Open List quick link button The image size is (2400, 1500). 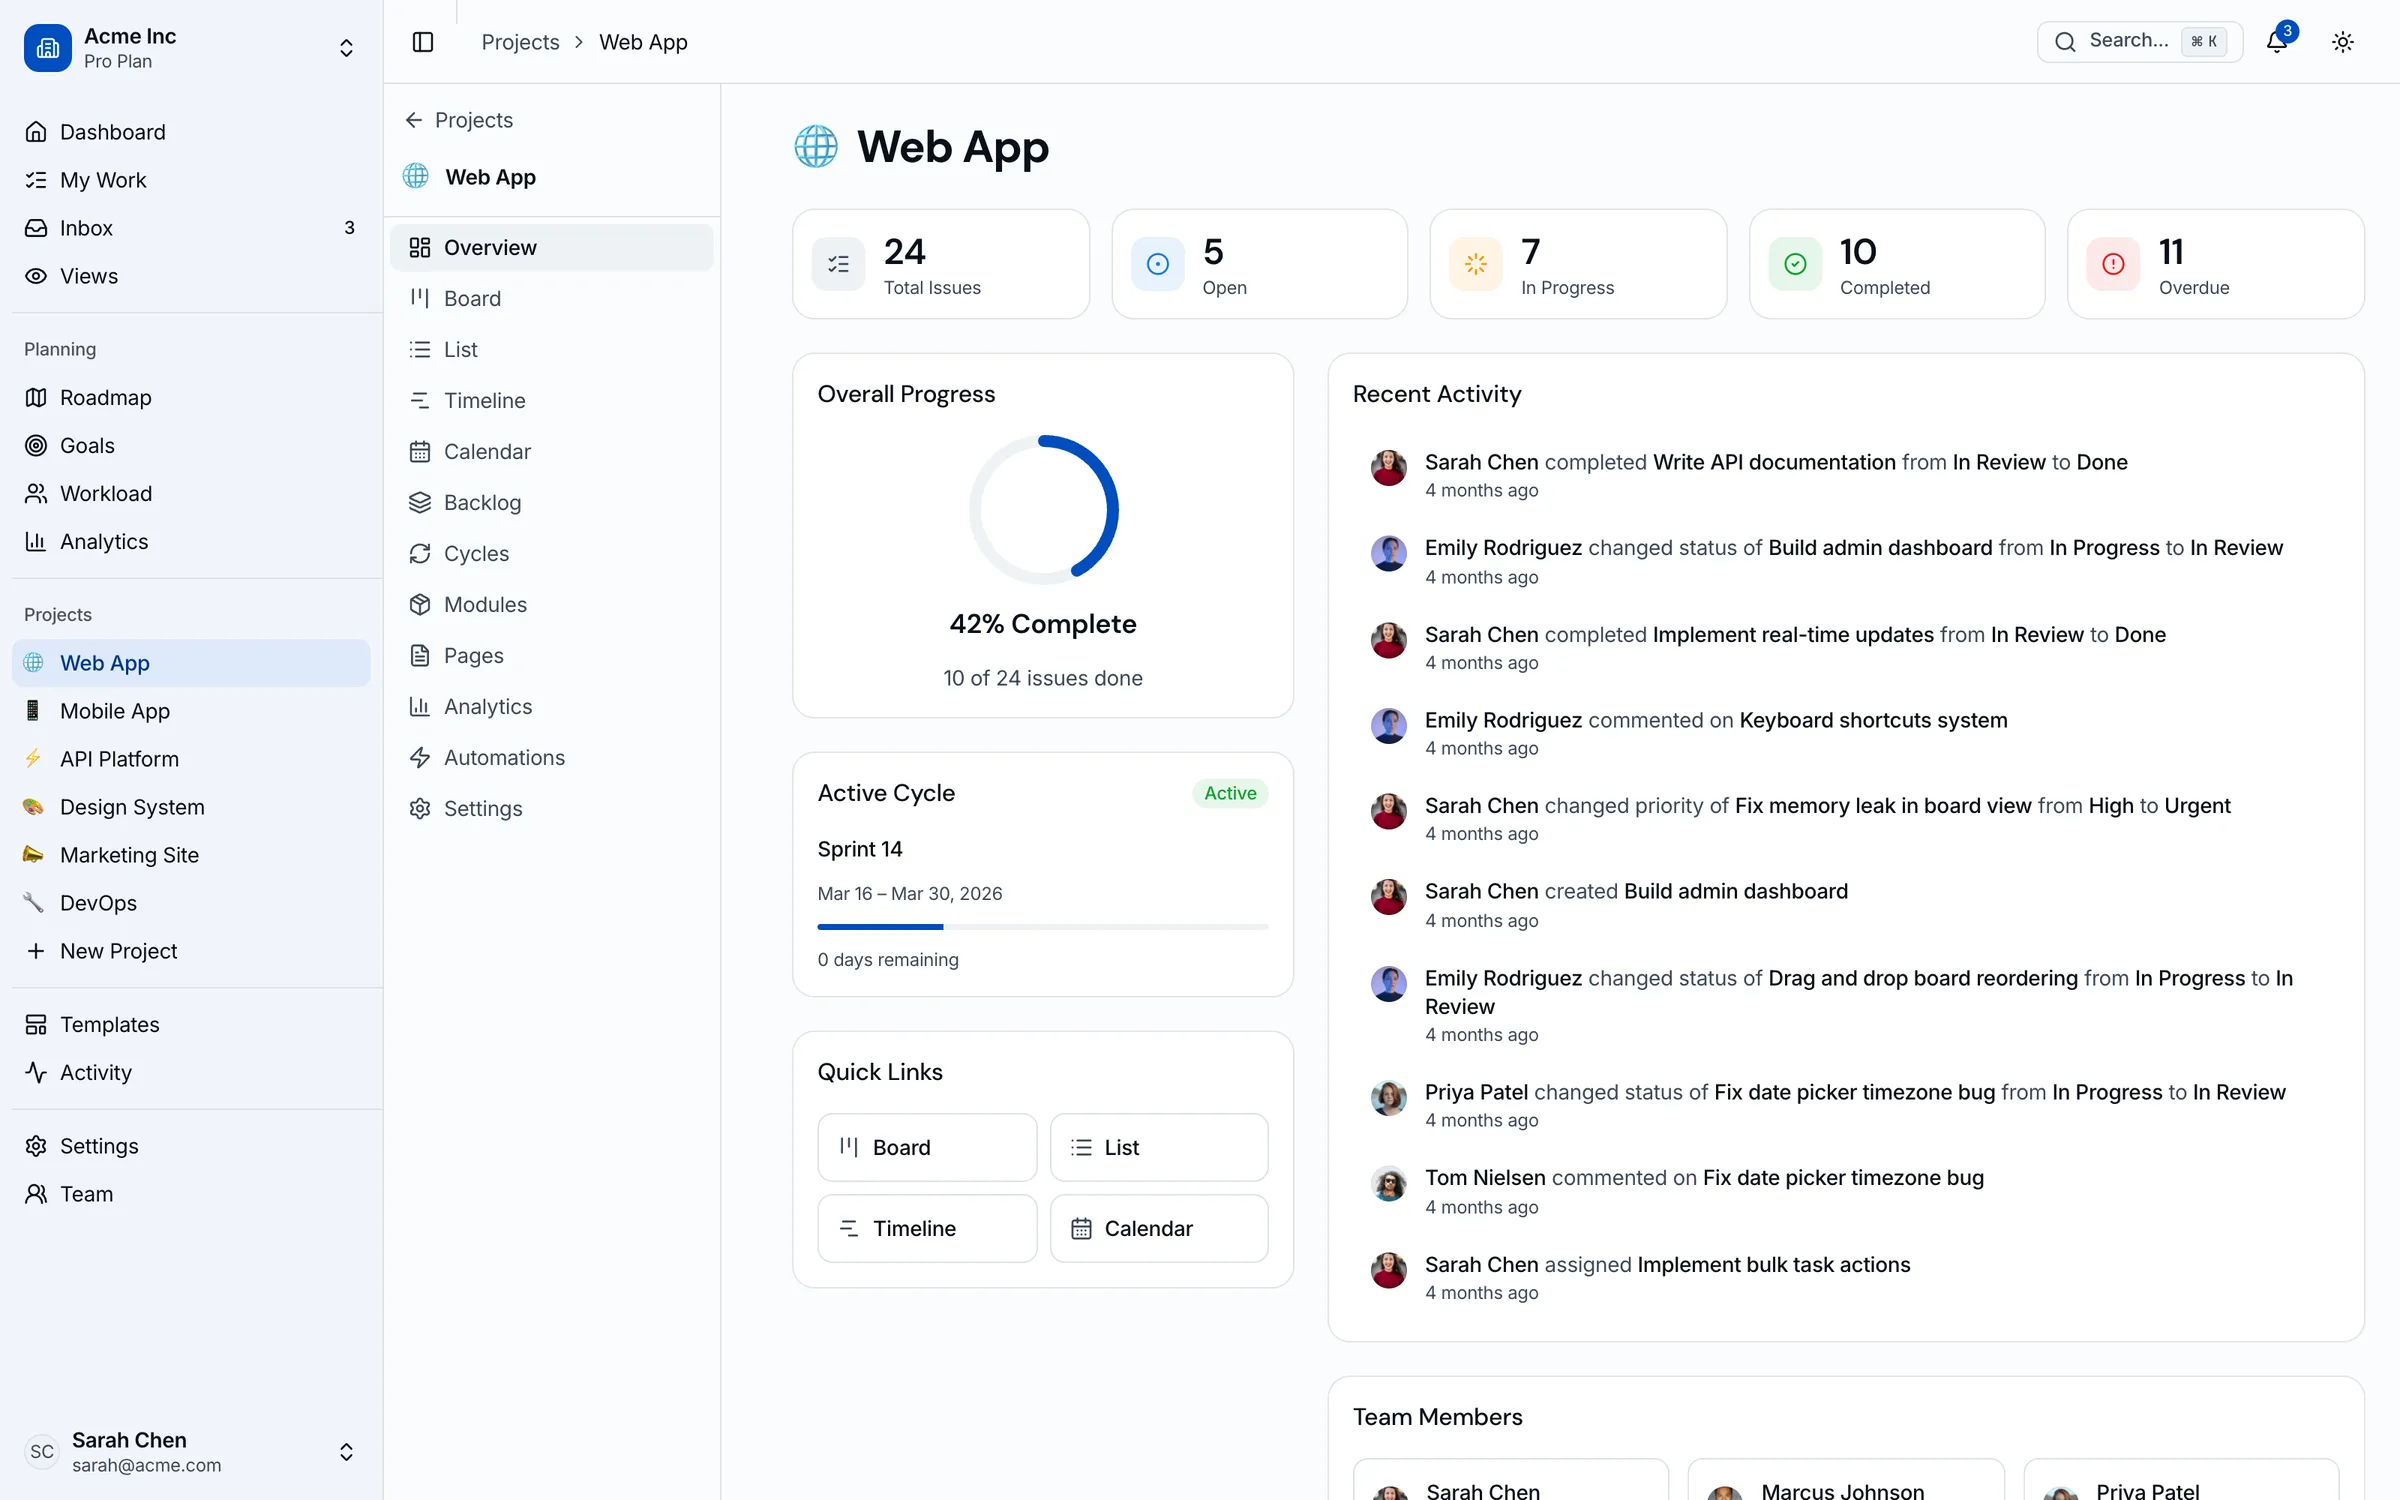coord(1159,1147)
